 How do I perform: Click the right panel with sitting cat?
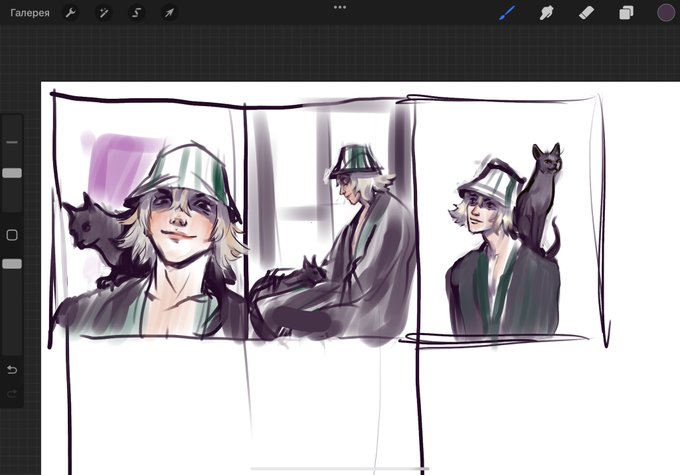[x=510, y=219]
